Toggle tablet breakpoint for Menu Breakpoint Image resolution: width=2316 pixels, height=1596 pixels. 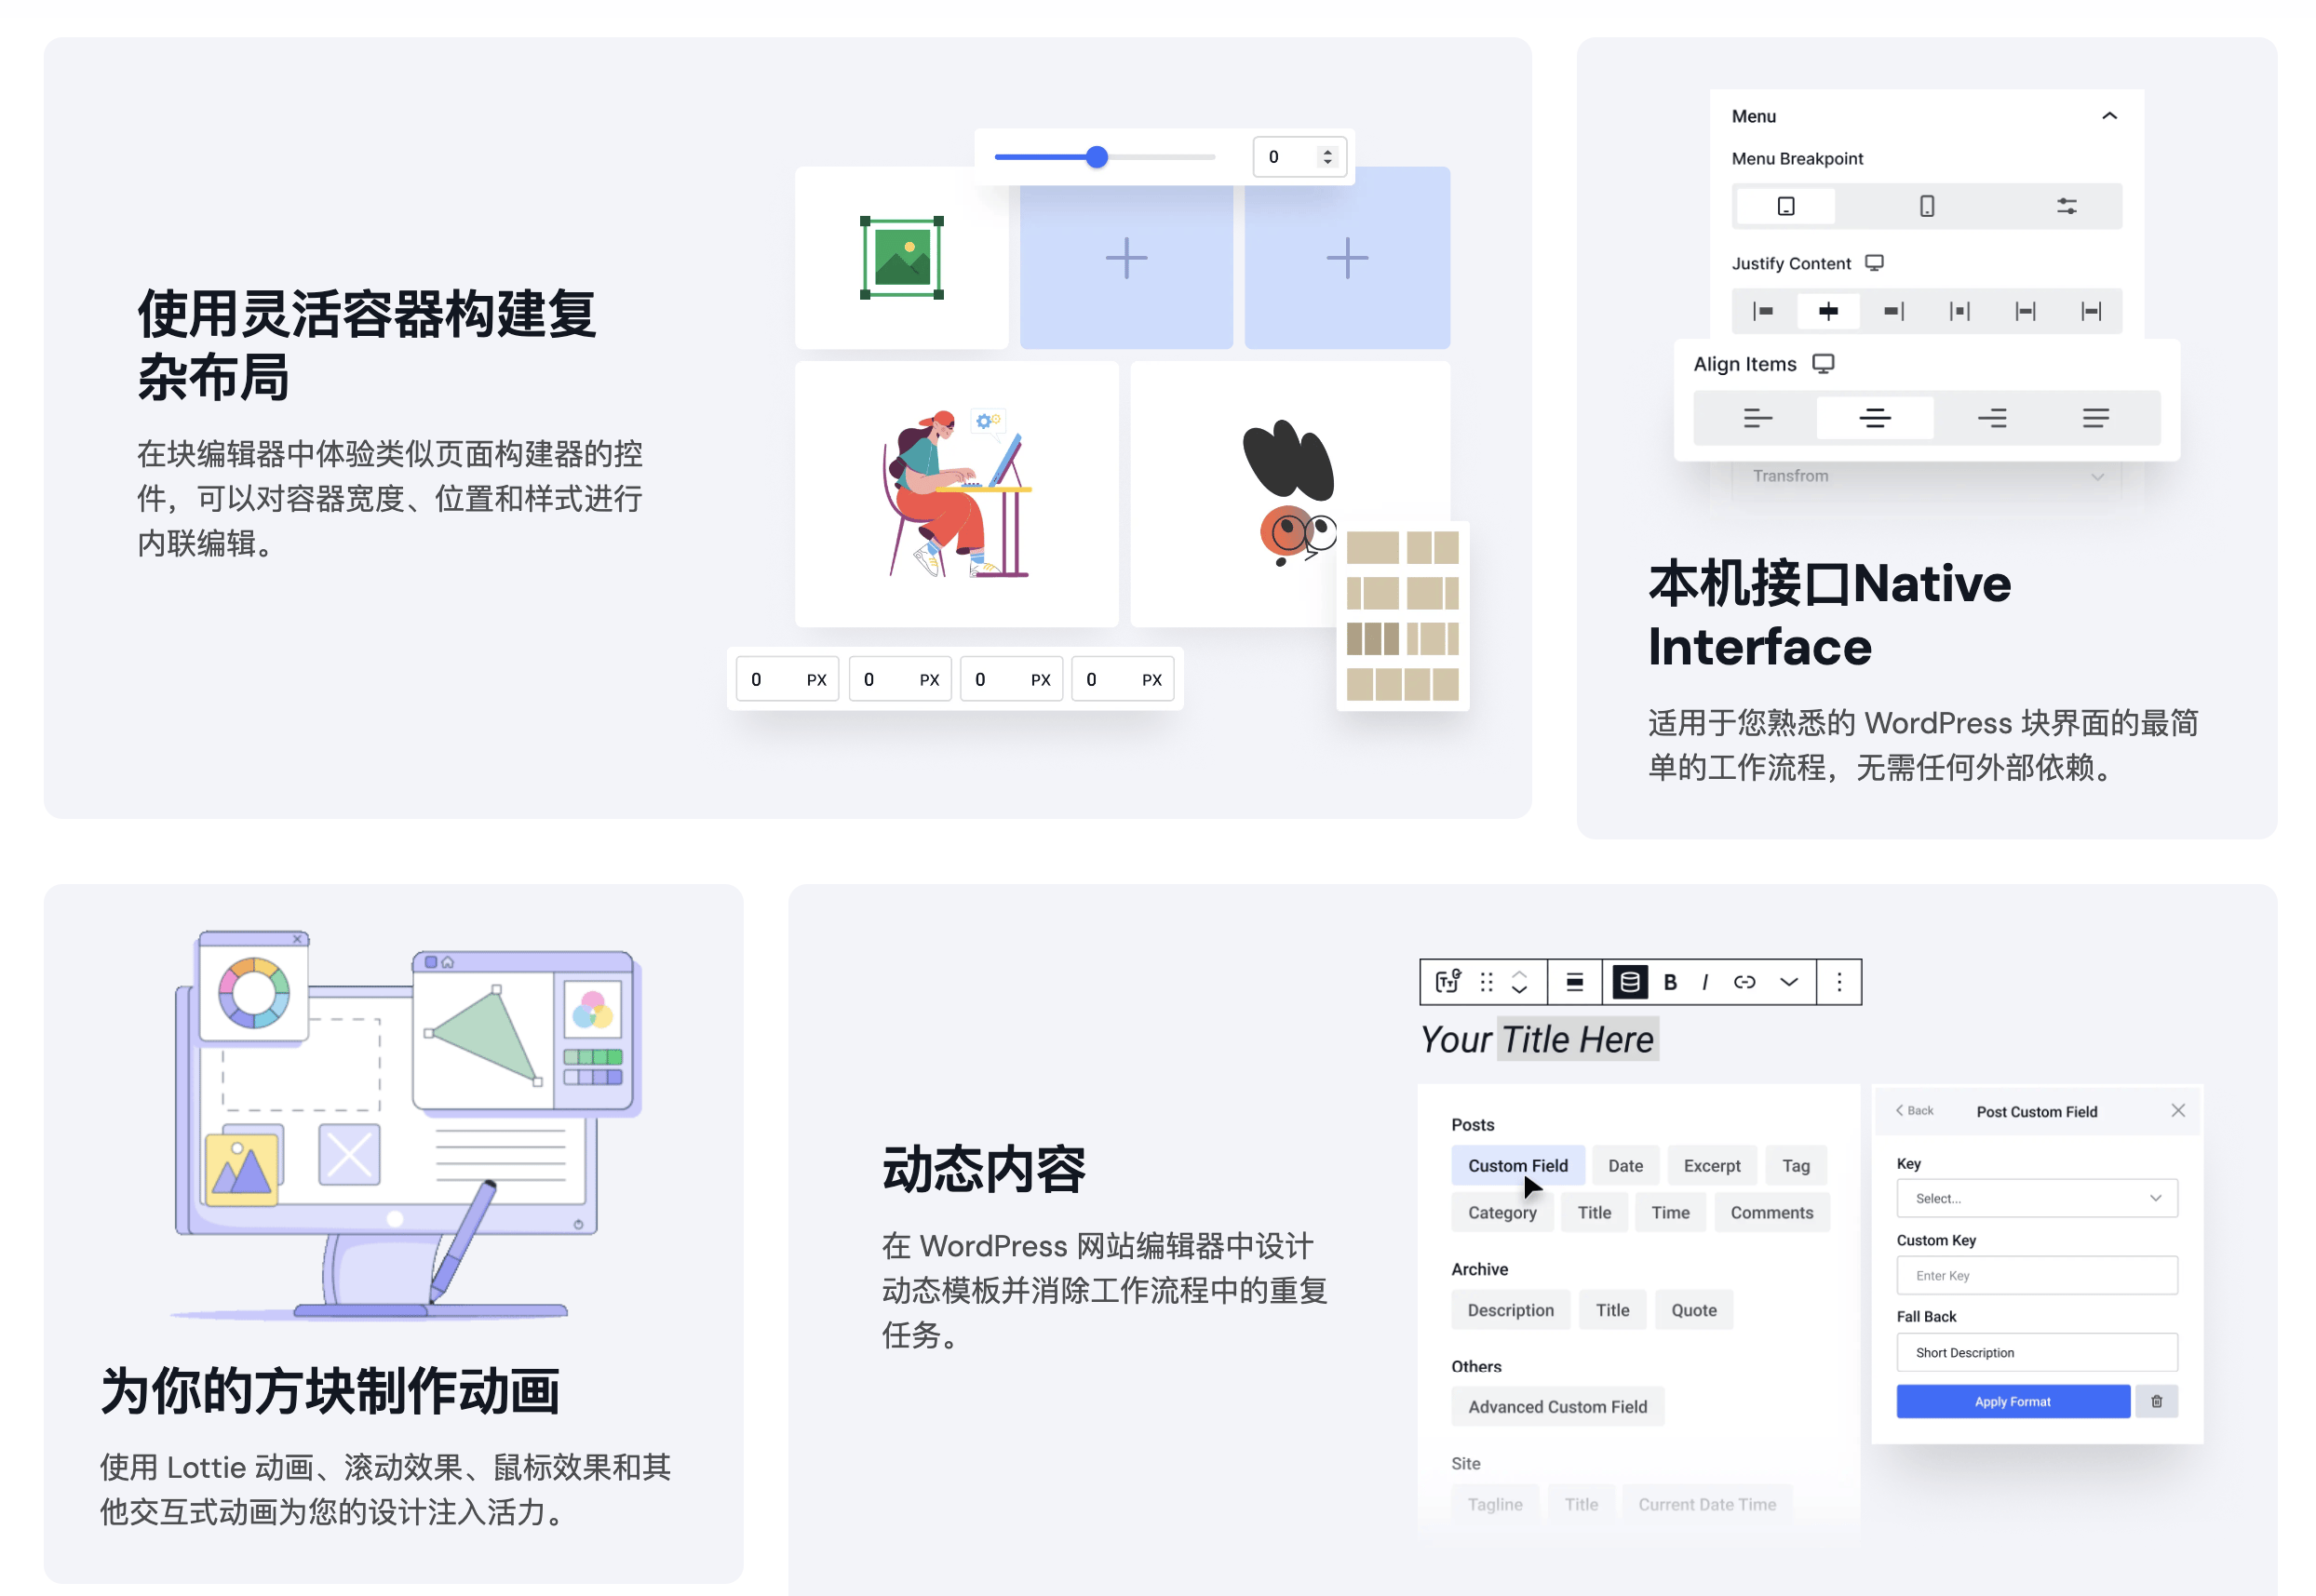click(x=1790, y=206)
